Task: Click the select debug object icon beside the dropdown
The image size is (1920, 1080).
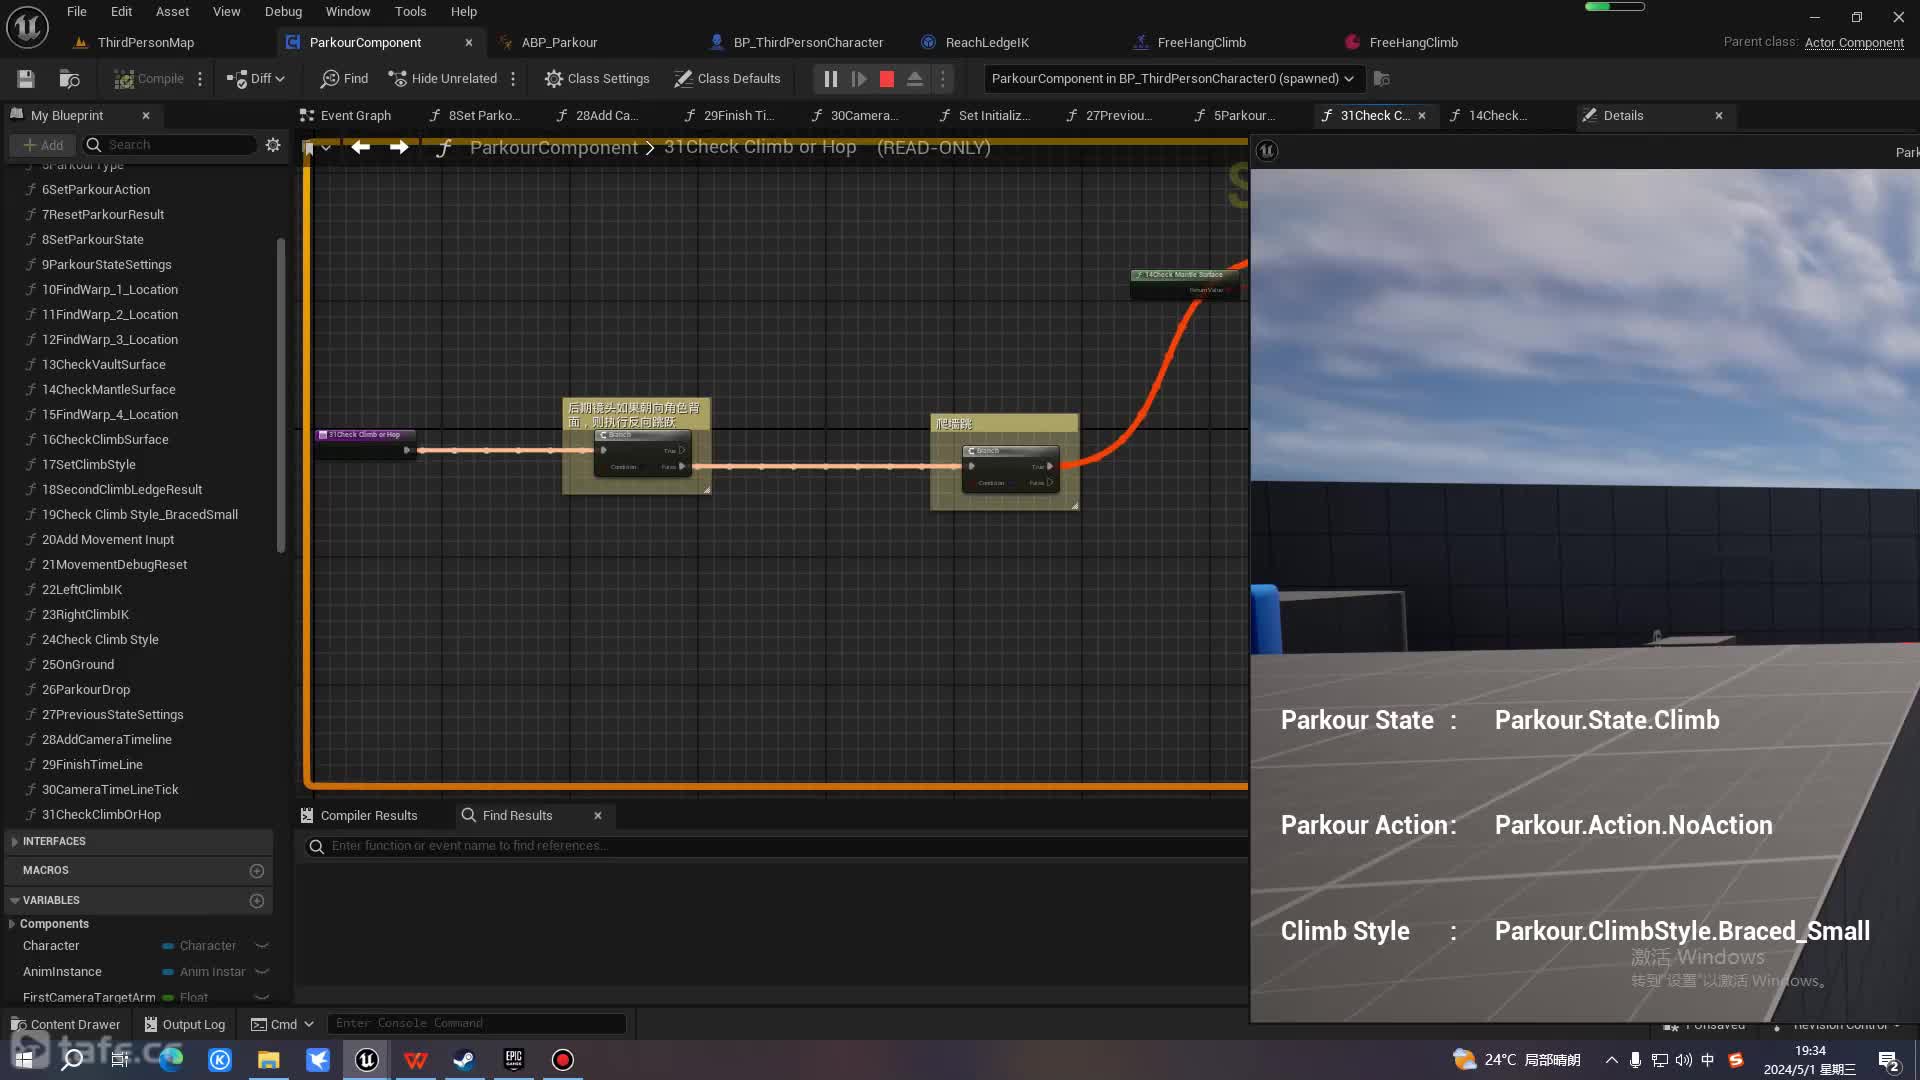Action: (1382, 79)
